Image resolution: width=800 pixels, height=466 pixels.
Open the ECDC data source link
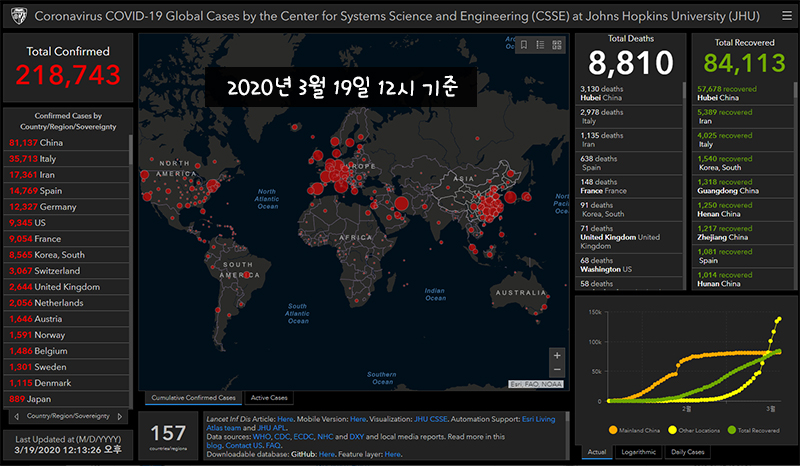pyautogui.click(x=304, y=437)
